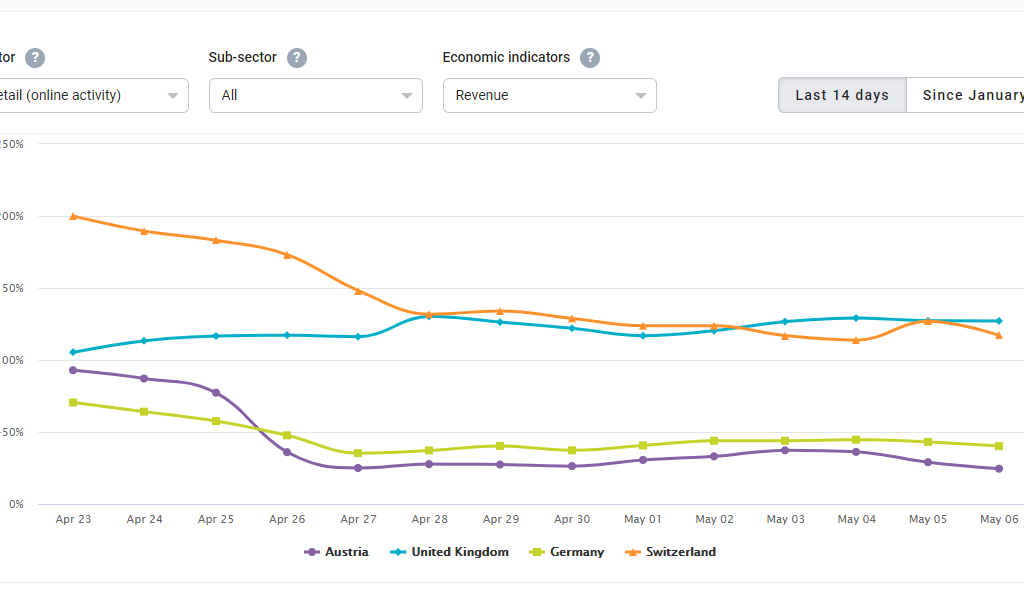The height and width of the screenshot is (593, 1024).
Task: Click the help icon next to Sub-sector
Action: [296, 58]
